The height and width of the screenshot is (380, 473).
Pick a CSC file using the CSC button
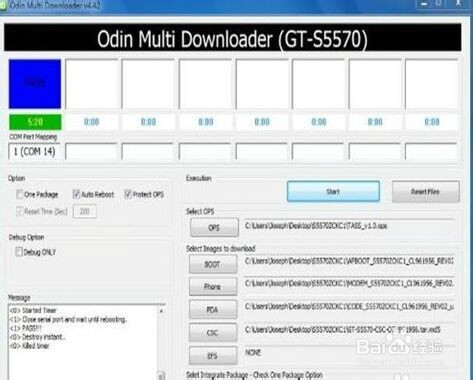coord(213,332)
